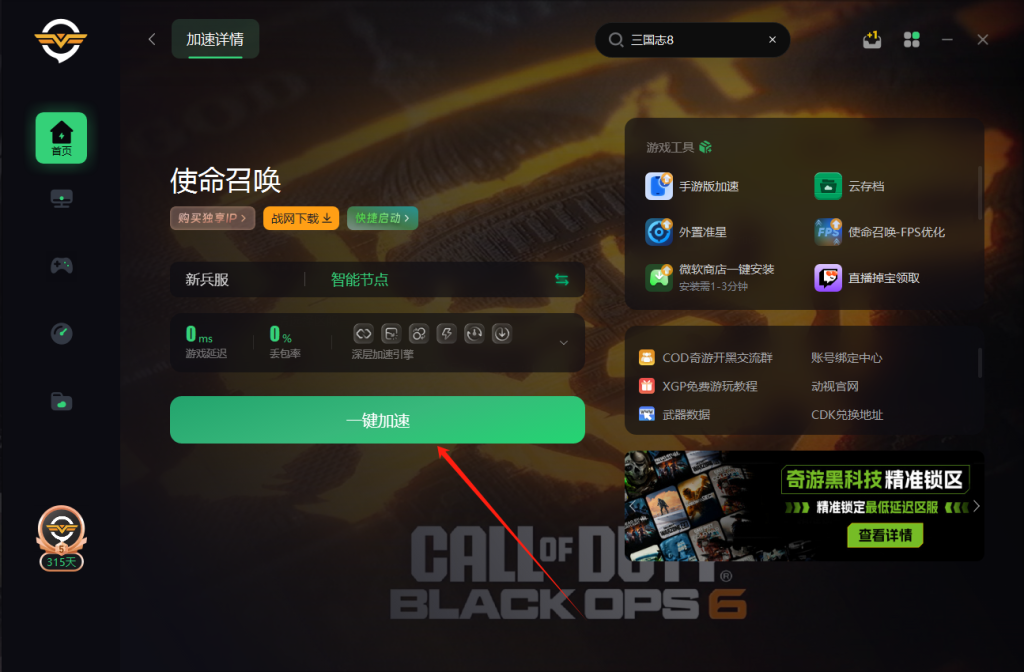Clear the 三国志8 search field
Image resolution: width=1024 pixels, height=672 pixels.
tap(773, 40)
